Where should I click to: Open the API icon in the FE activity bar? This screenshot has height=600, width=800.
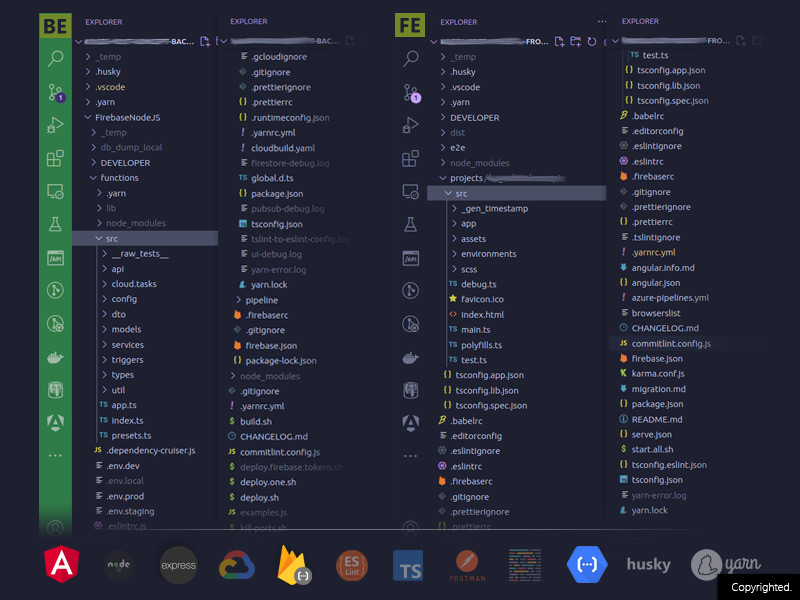point(410,258)
